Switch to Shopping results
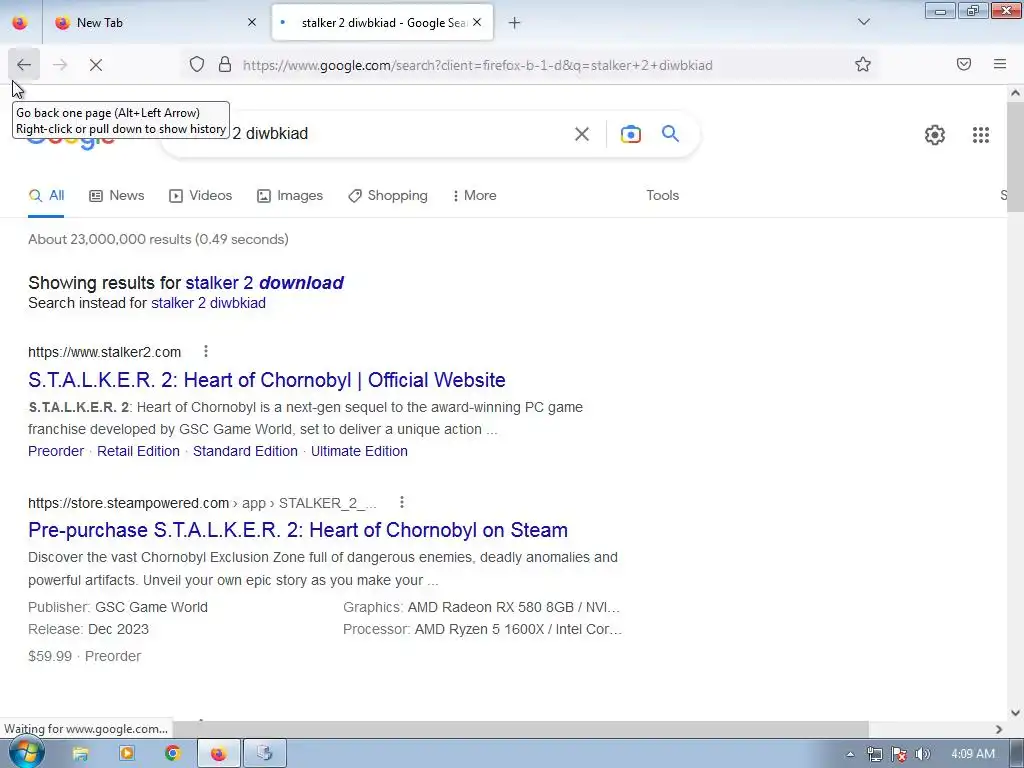This screenshot has height=768, width=1024. 388,195
